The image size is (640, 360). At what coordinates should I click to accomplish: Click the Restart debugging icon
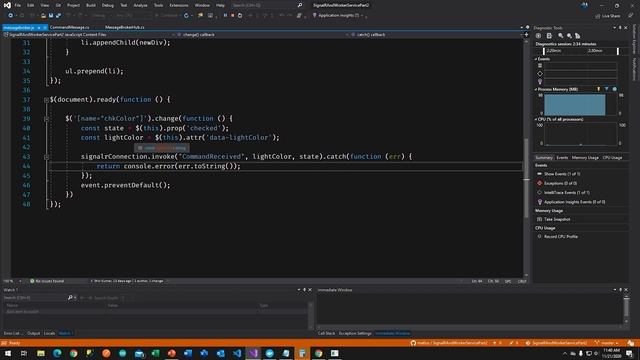coord(240,16)
